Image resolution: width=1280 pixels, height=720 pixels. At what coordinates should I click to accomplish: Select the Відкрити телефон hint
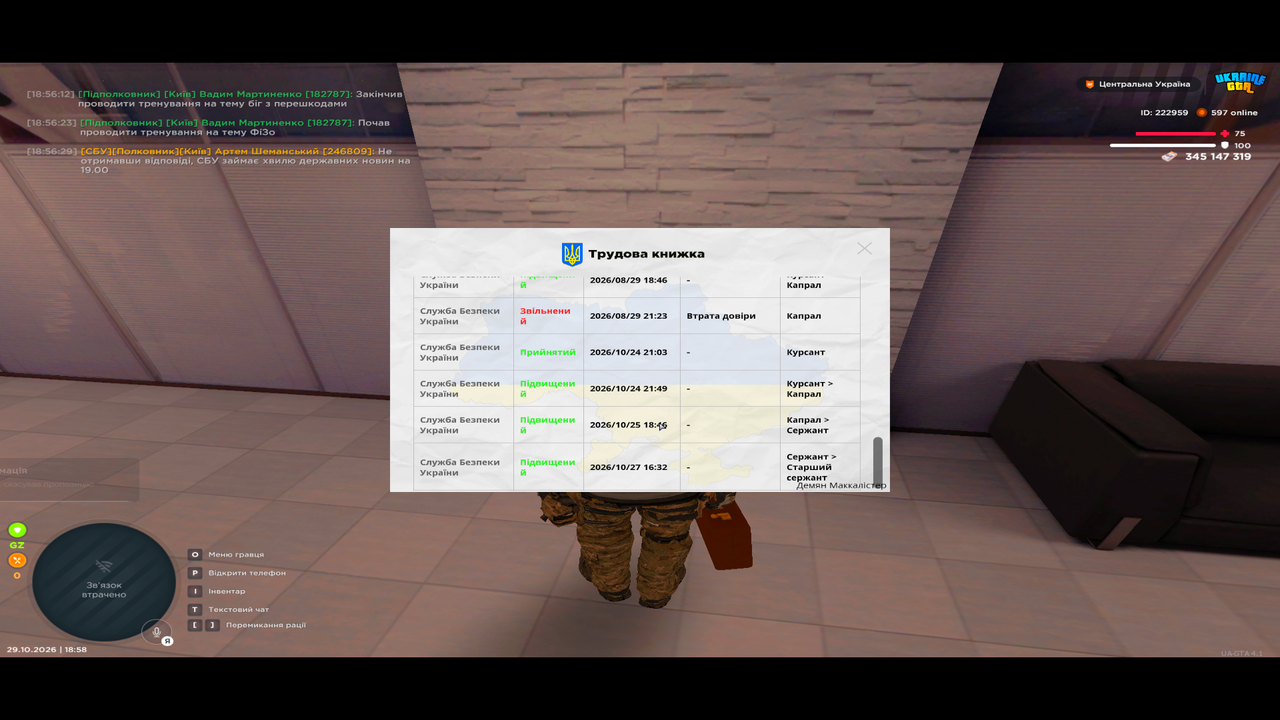point(237,573)
